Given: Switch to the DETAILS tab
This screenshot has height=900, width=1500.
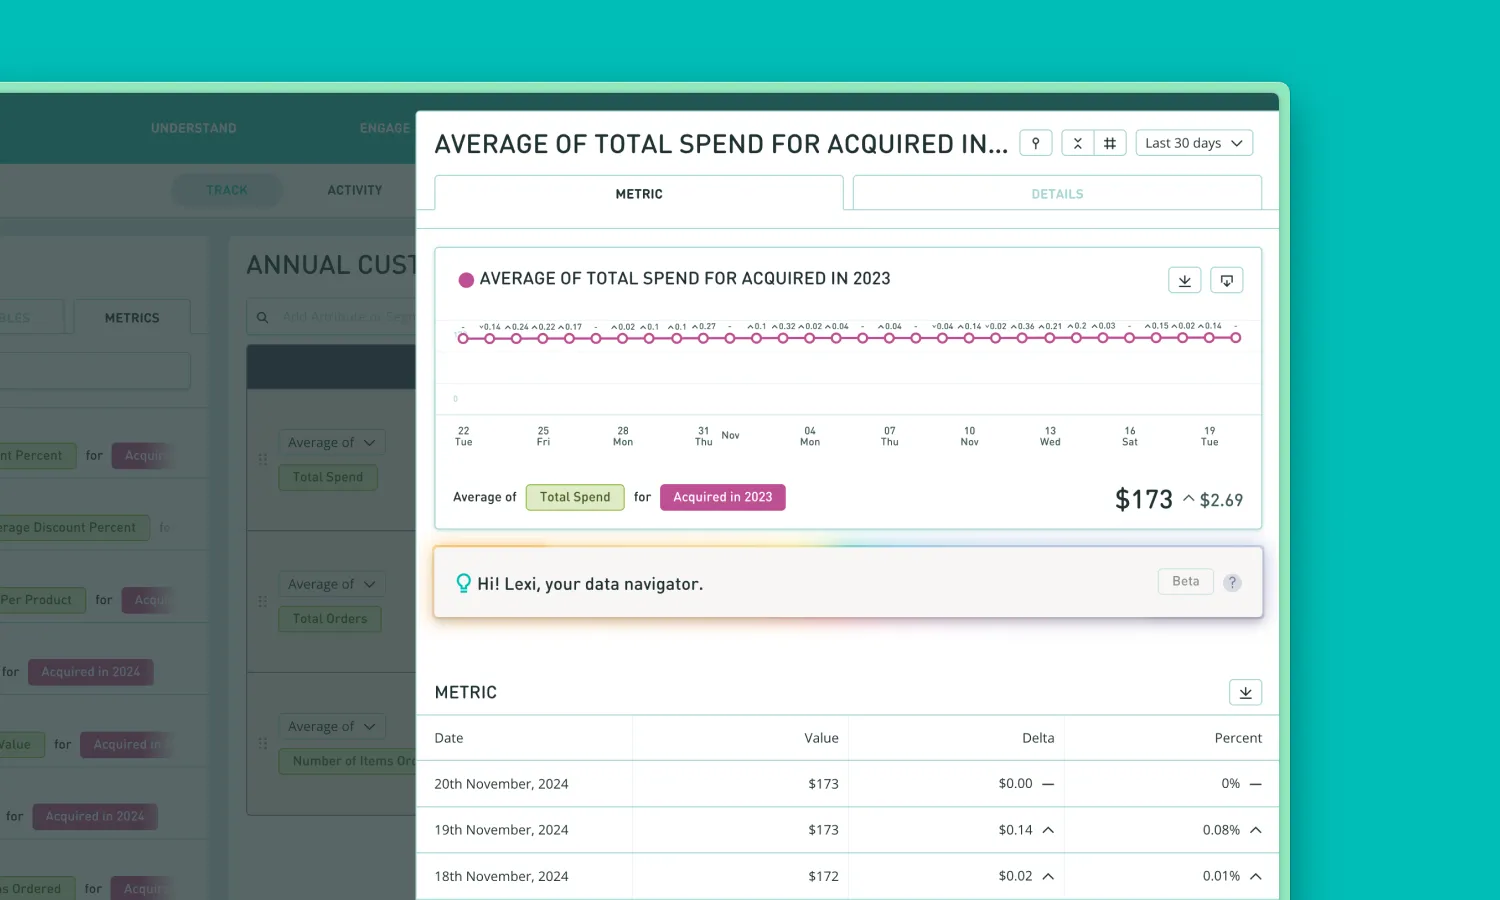Looking at the screenshot, I should 1057,194.
